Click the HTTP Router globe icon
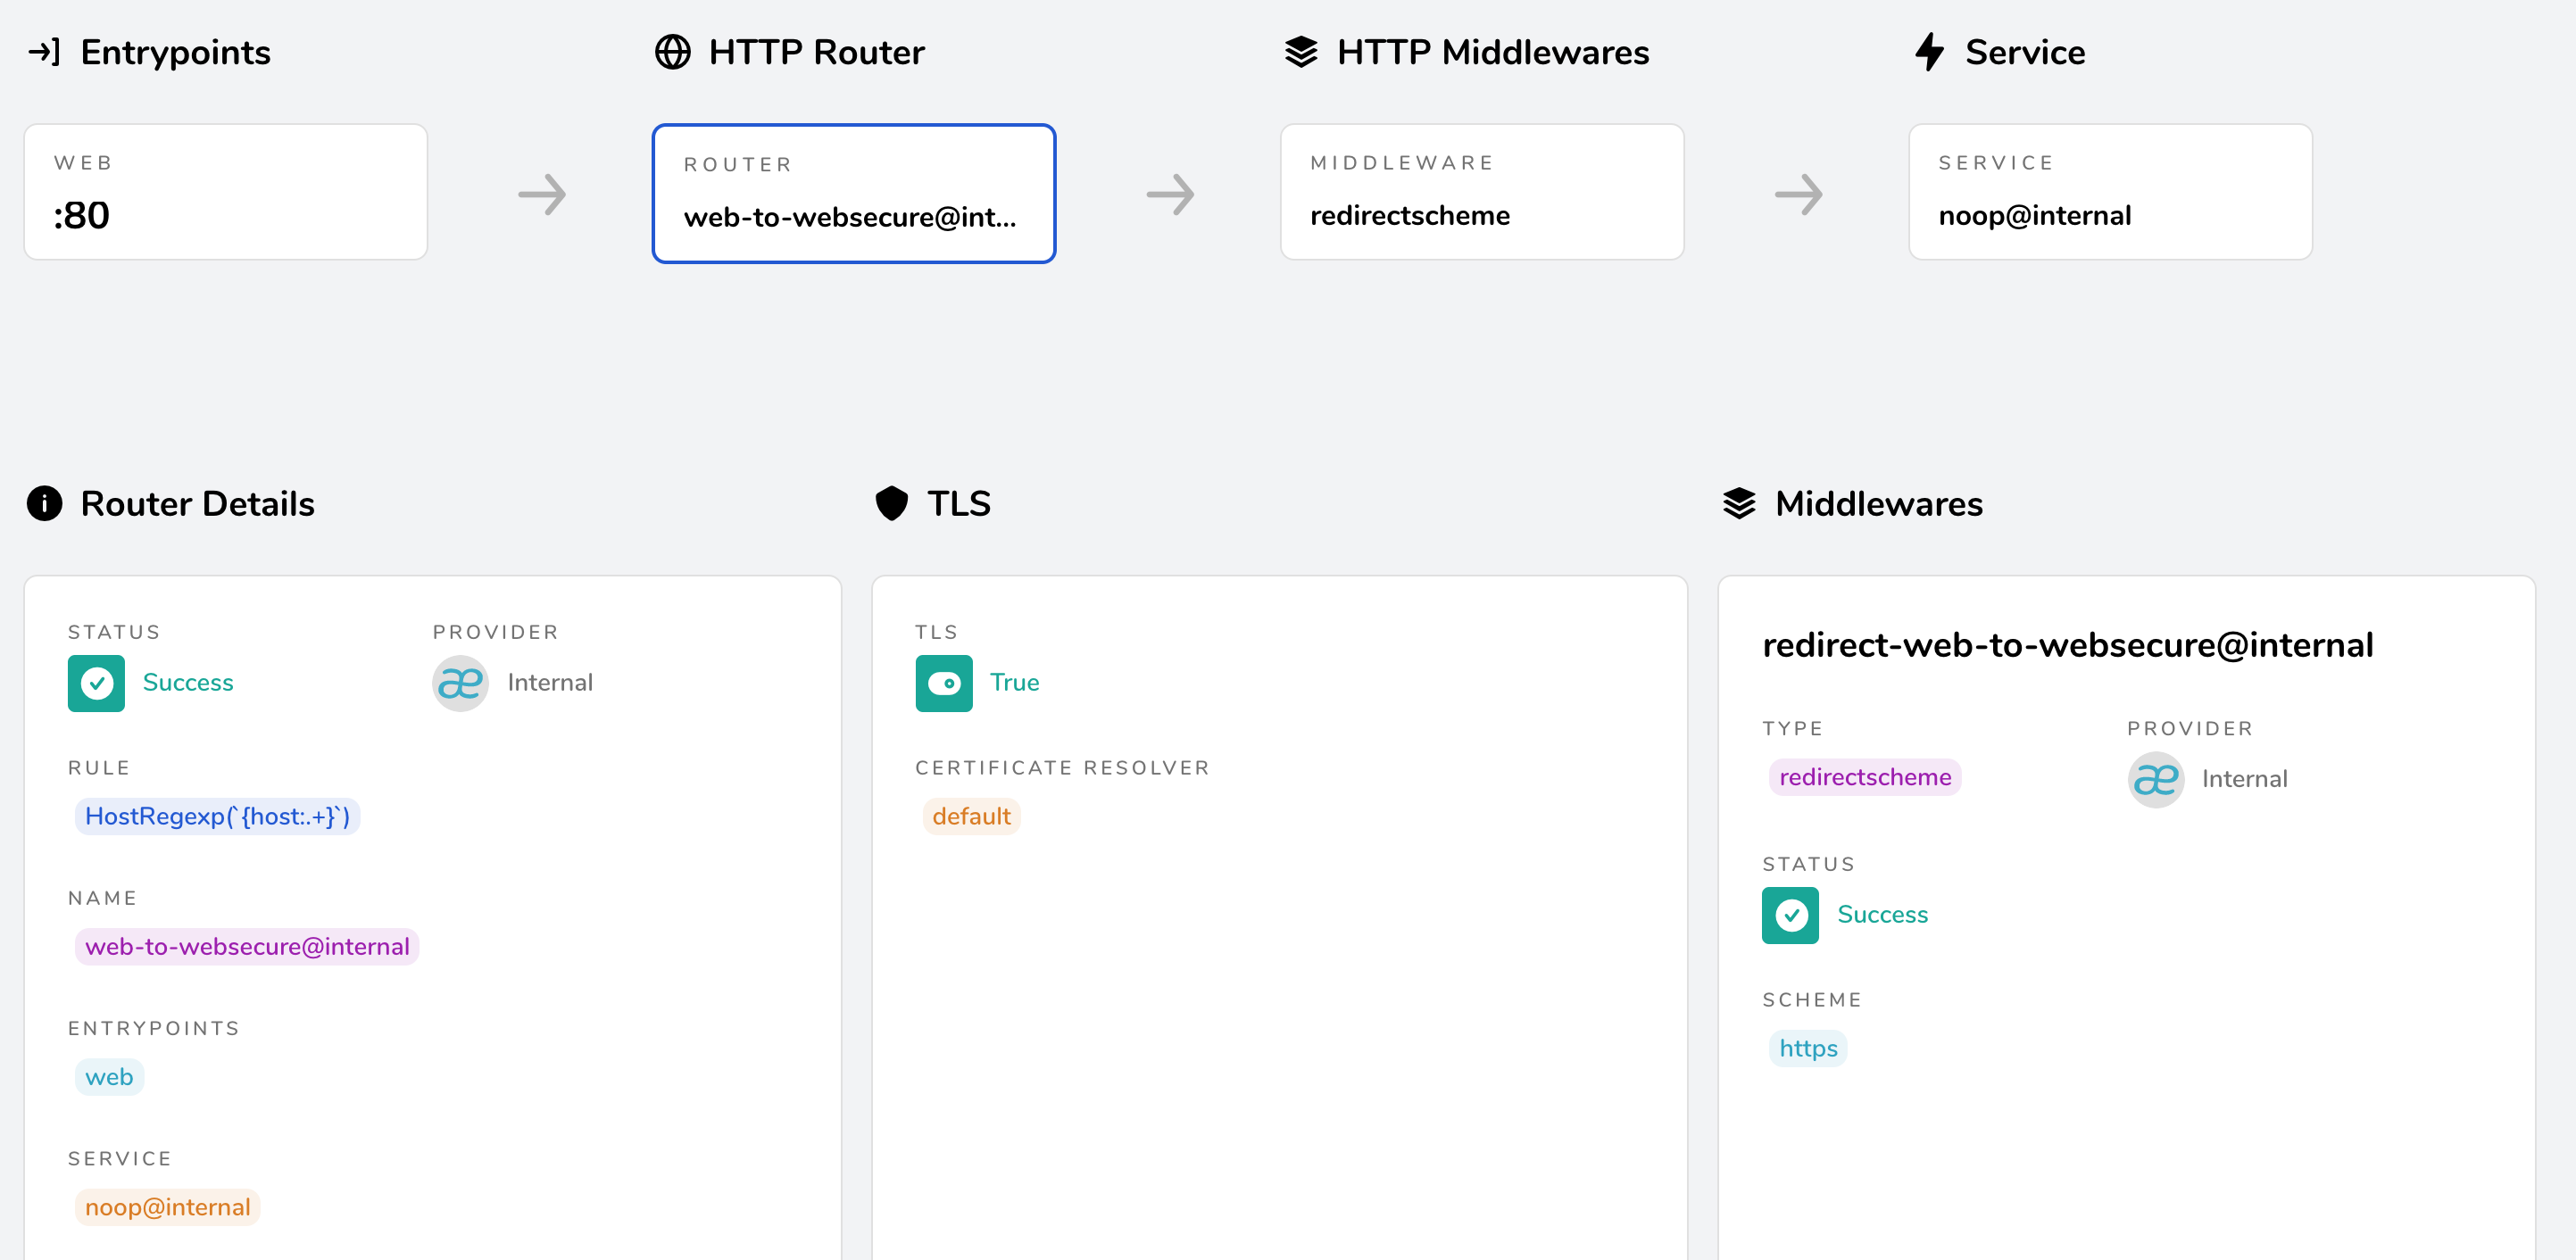 (672, 52)
